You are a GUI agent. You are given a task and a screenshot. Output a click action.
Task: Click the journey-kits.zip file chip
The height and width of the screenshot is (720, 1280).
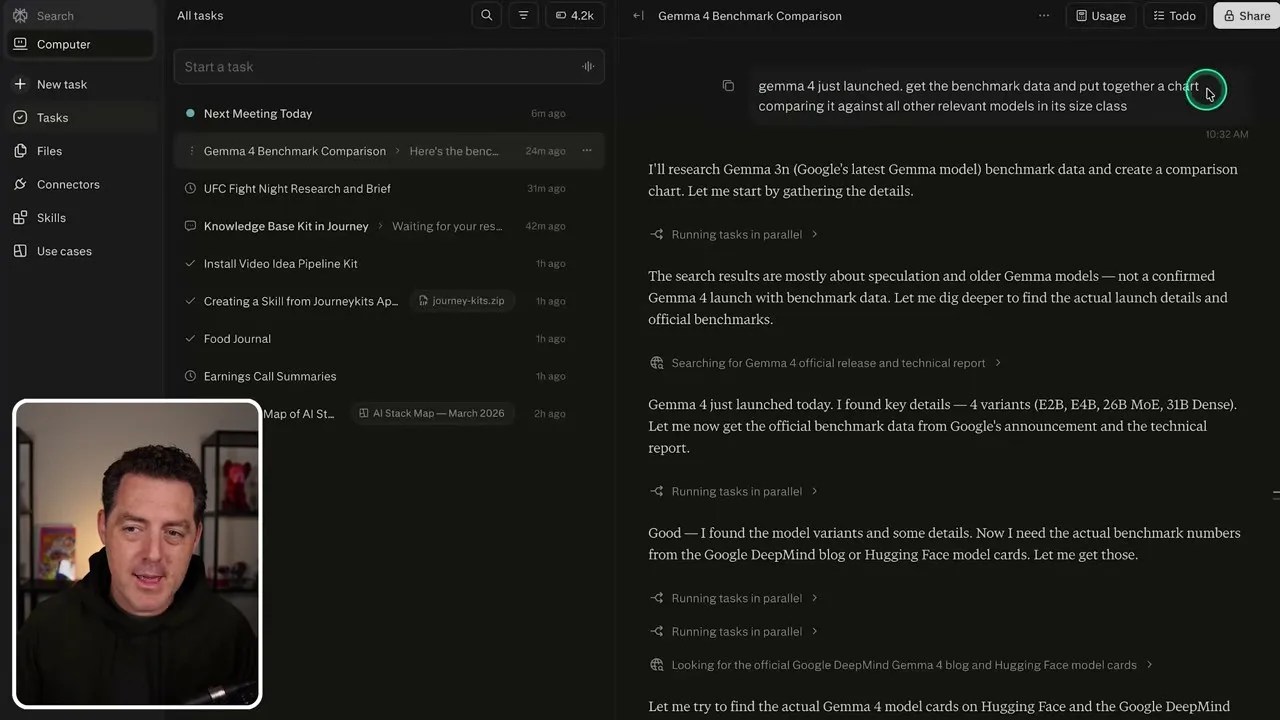461,301
